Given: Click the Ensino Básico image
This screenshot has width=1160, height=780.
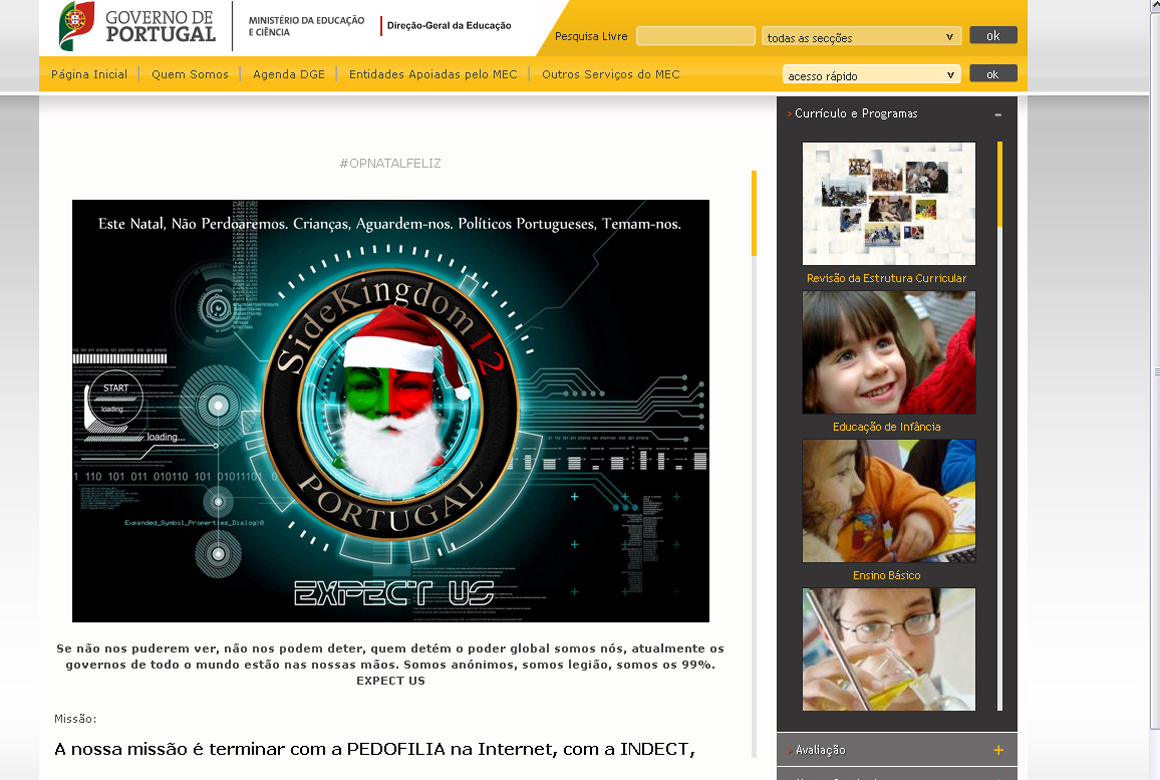Looking at the screenshot, I should point(888,501).
